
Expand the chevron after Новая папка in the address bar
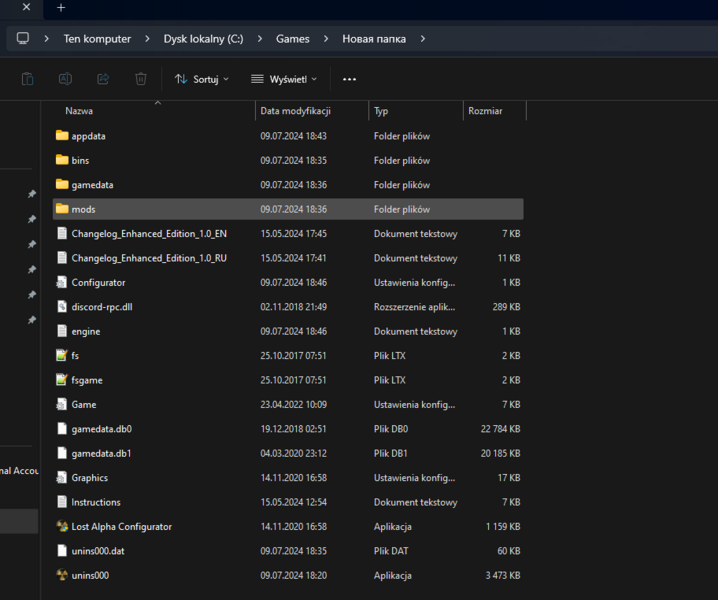(423, 39)
